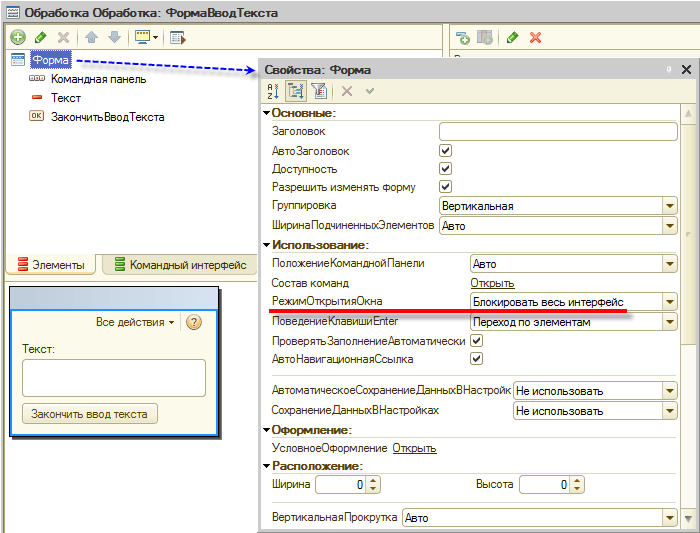Sort properties alphabetically with A-Z icon
This screenshot has height=533, width=700.
coord(273,91)
